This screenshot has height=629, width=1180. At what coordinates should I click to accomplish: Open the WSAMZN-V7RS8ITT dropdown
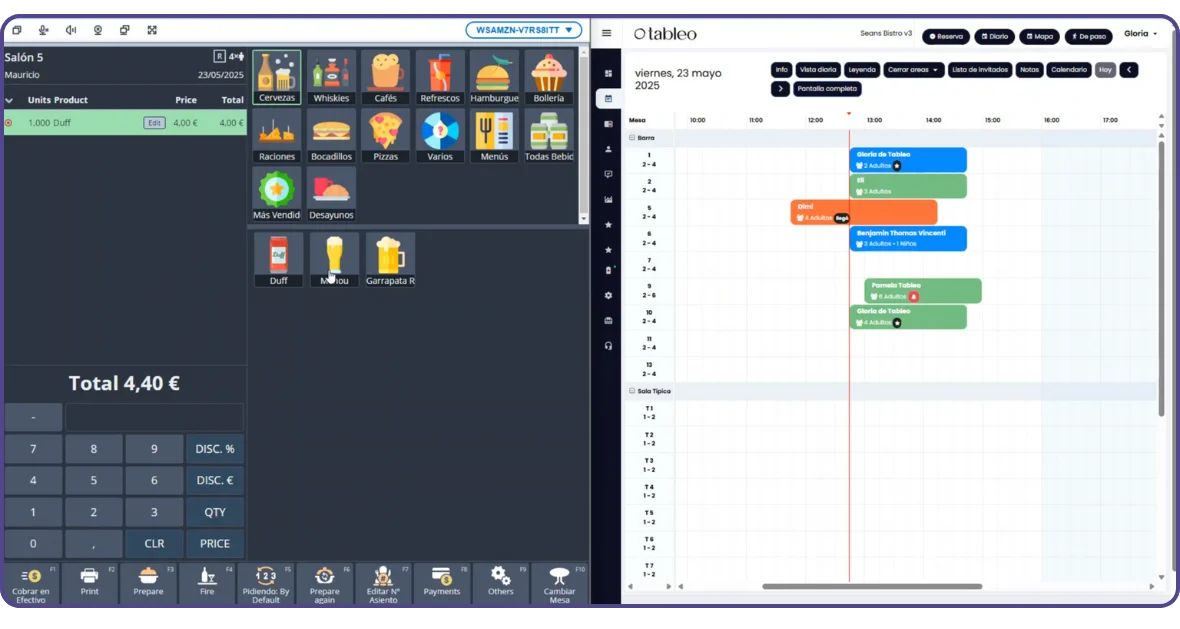524,30
